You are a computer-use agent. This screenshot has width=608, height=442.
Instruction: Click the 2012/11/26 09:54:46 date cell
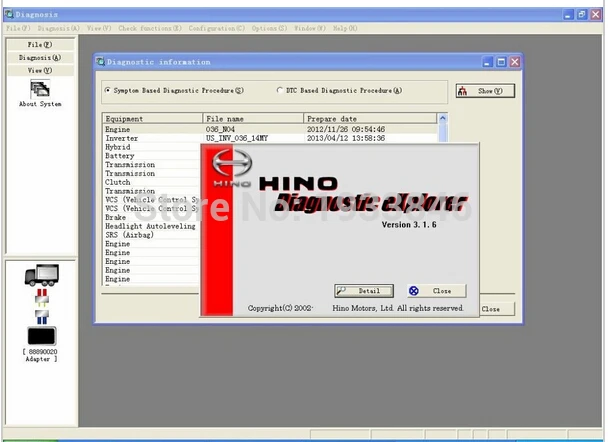click(x=346, y=129)
